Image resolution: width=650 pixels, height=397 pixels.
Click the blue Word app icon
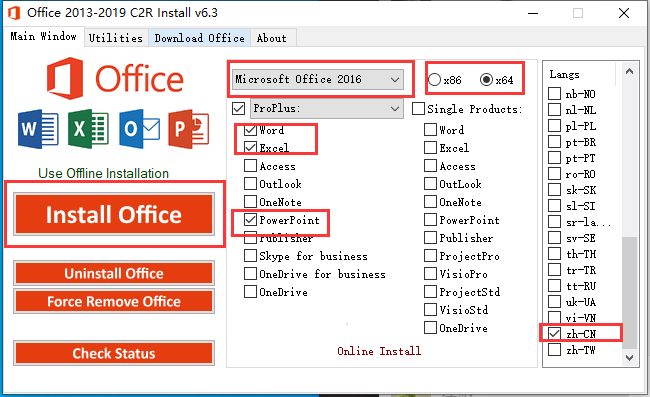click(x=38, y=129)
